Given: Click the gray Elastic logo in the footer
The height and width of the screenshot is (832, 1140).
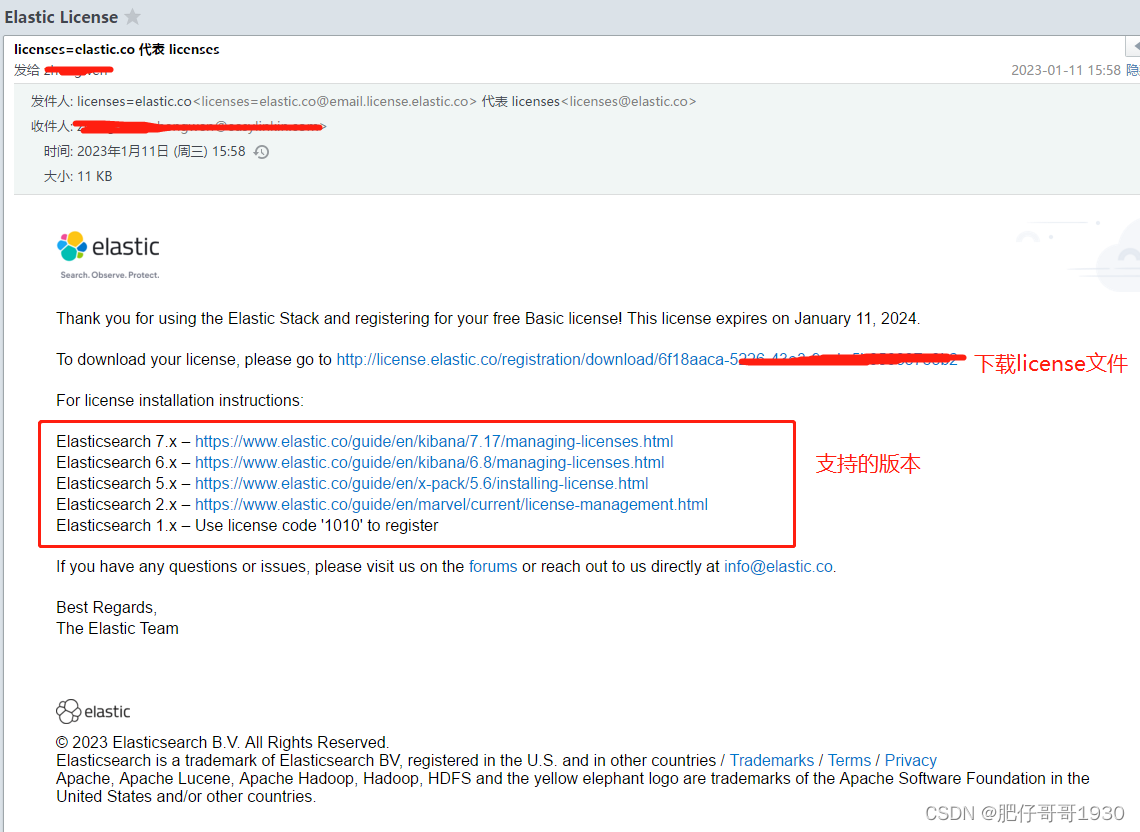Looking at the screenshot, I should coord(93,711).
